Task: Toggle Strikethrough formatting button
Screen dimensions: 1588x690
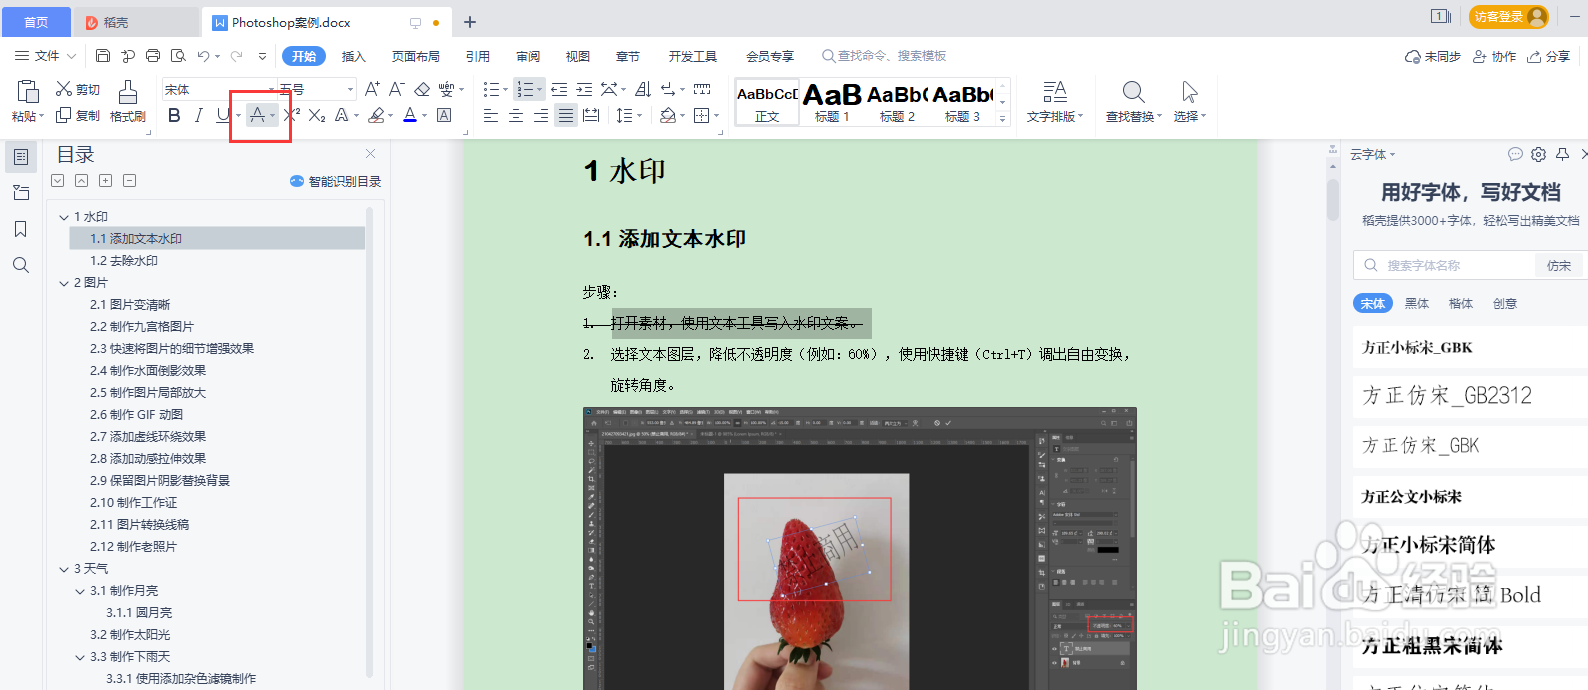Action: (257, 116)
